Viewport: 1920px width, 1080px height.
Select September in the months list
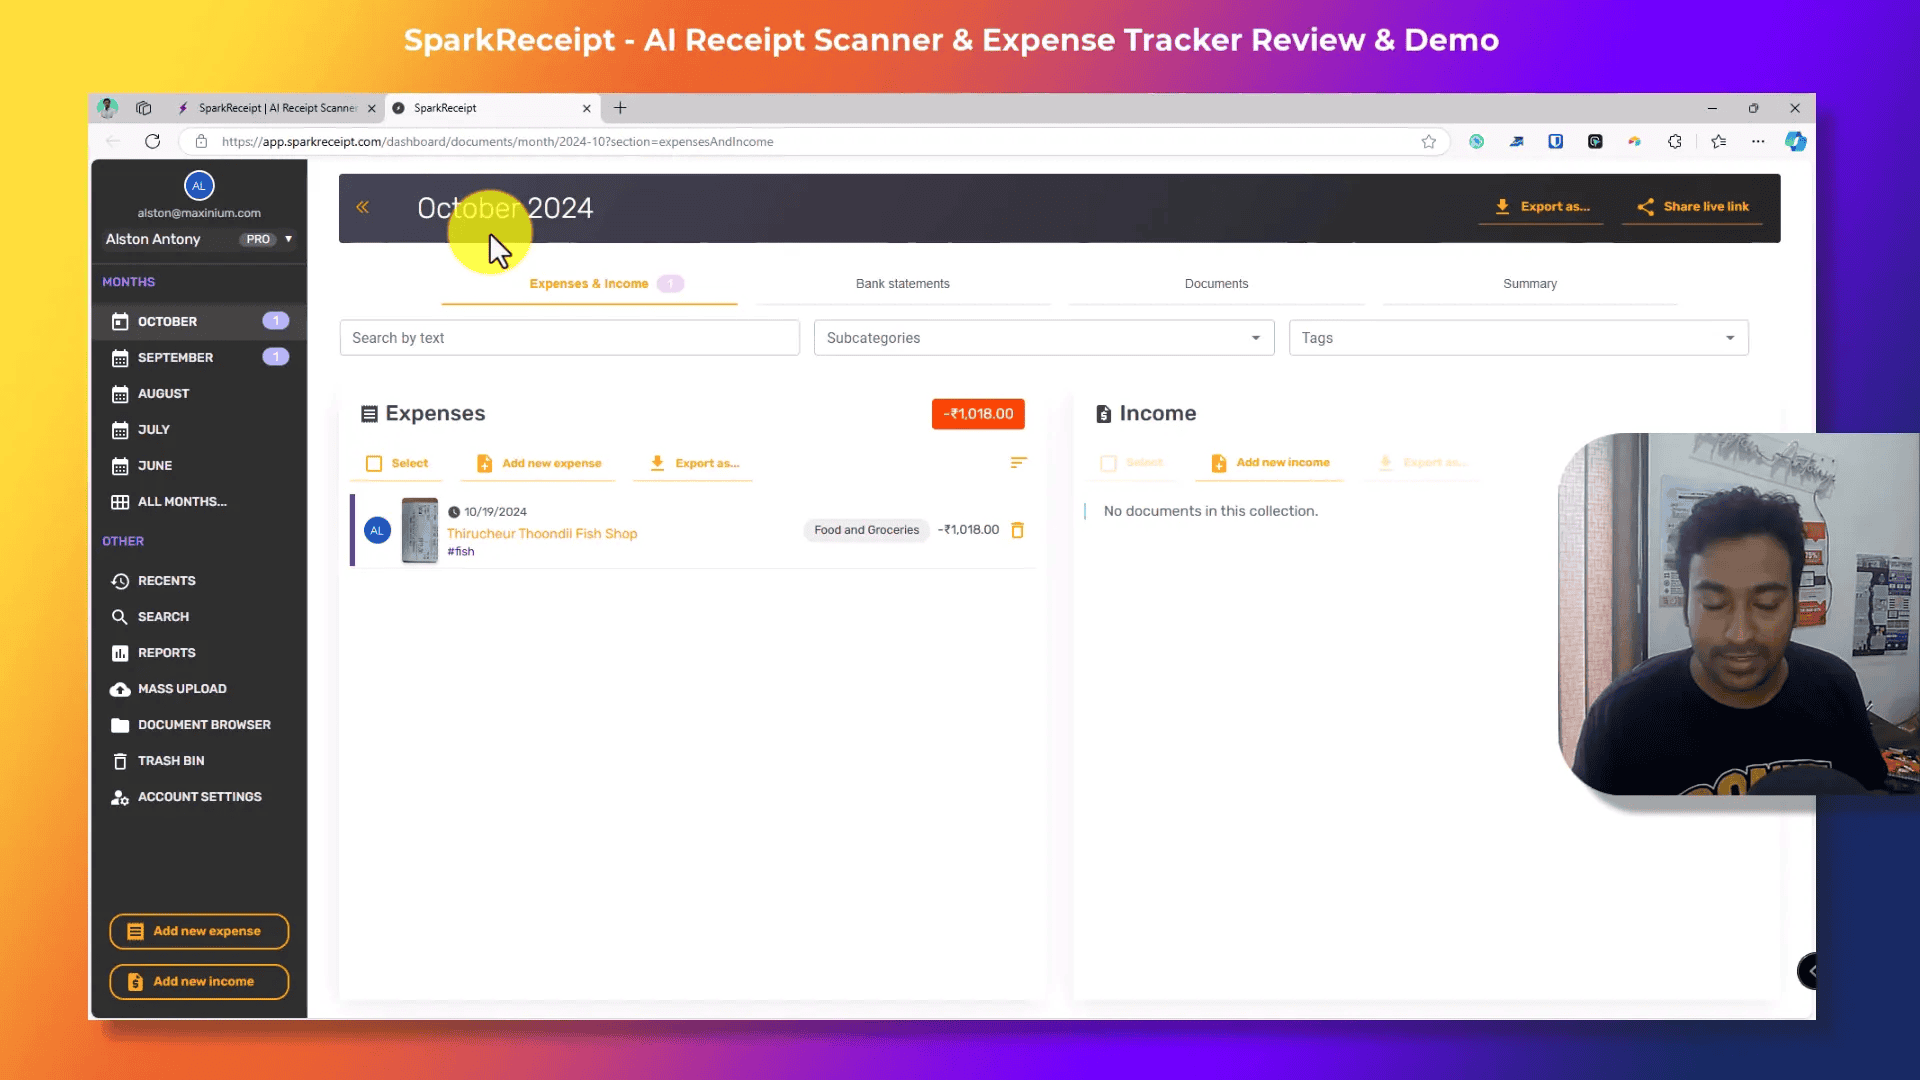[199, 357]
